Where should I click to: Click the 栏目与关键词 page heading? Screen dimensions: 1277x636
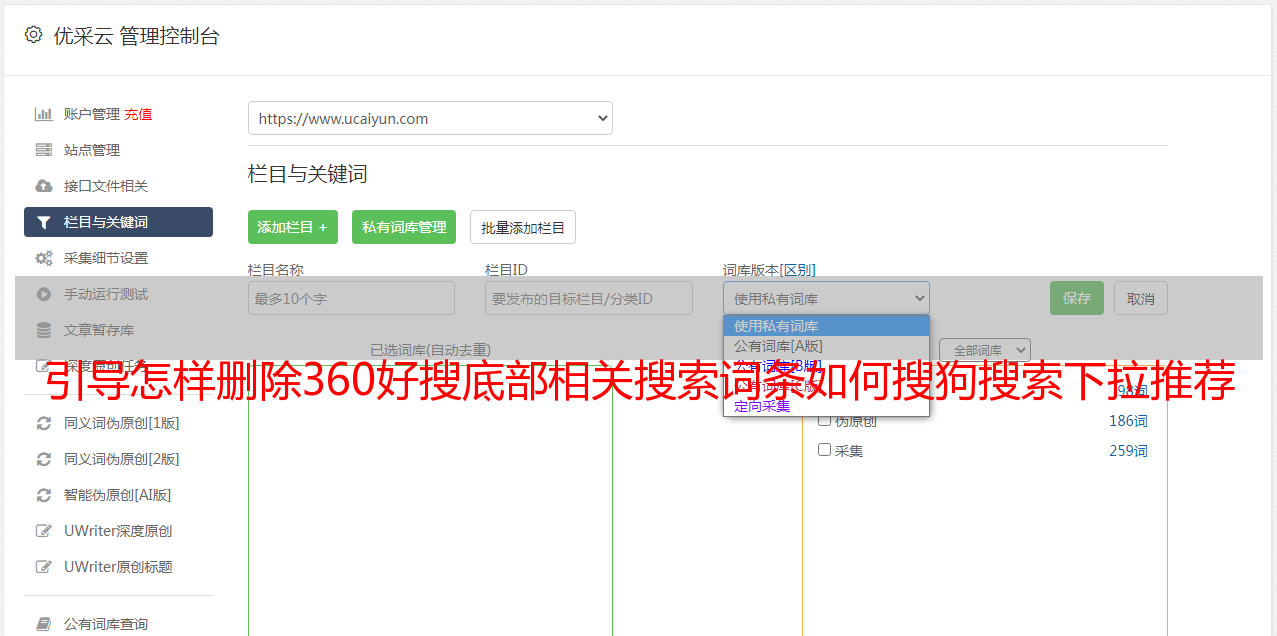pos(308,174)
